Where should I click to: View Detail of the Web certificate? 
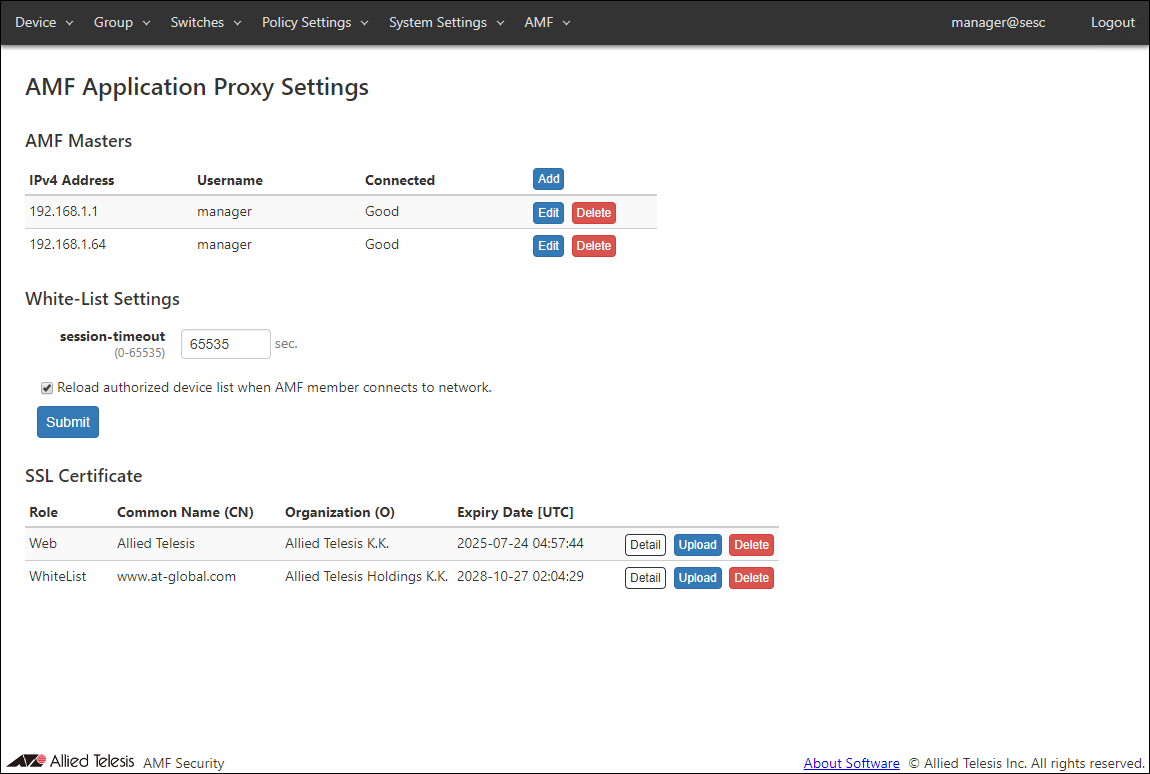645,545
